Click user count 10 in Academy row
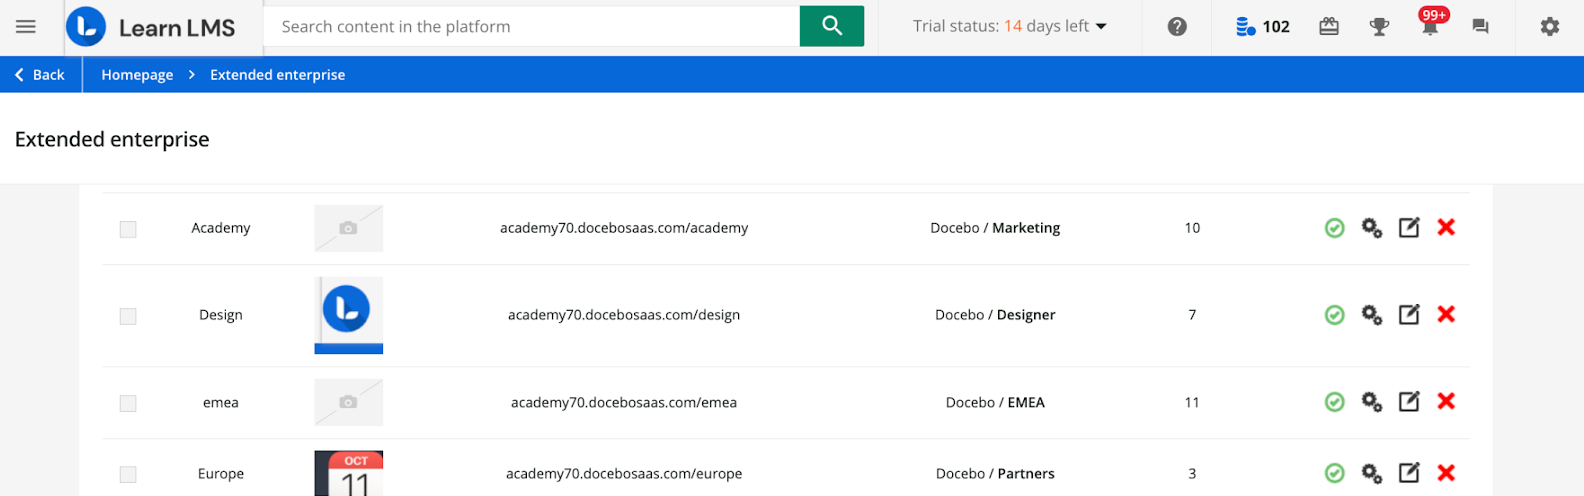The image size is (1584, 496). click(1192, 228)
